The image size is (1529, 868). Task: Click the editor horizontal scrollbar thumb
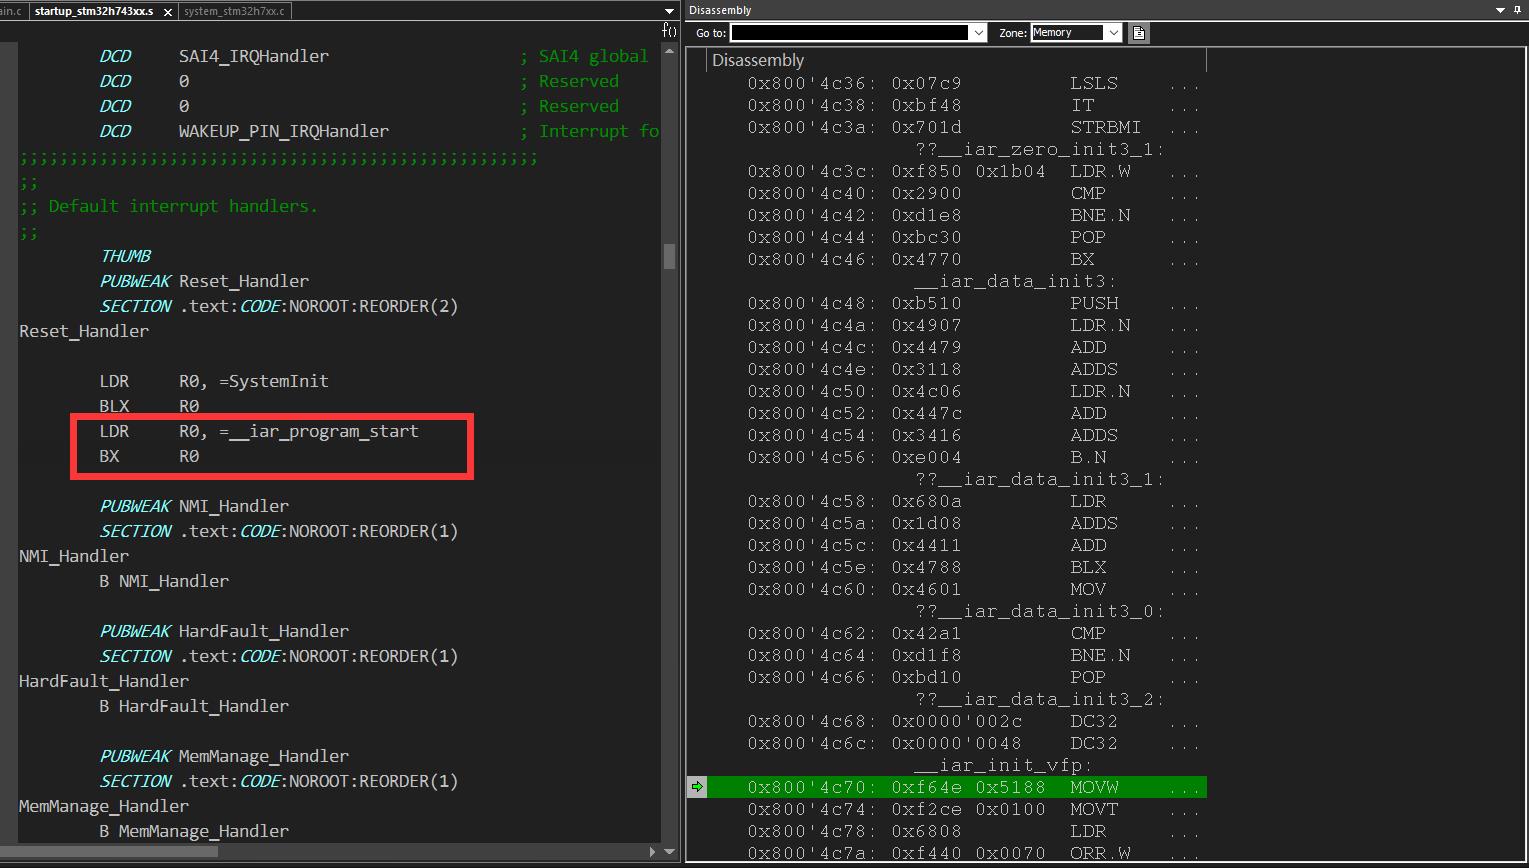(x=110, y=852)
